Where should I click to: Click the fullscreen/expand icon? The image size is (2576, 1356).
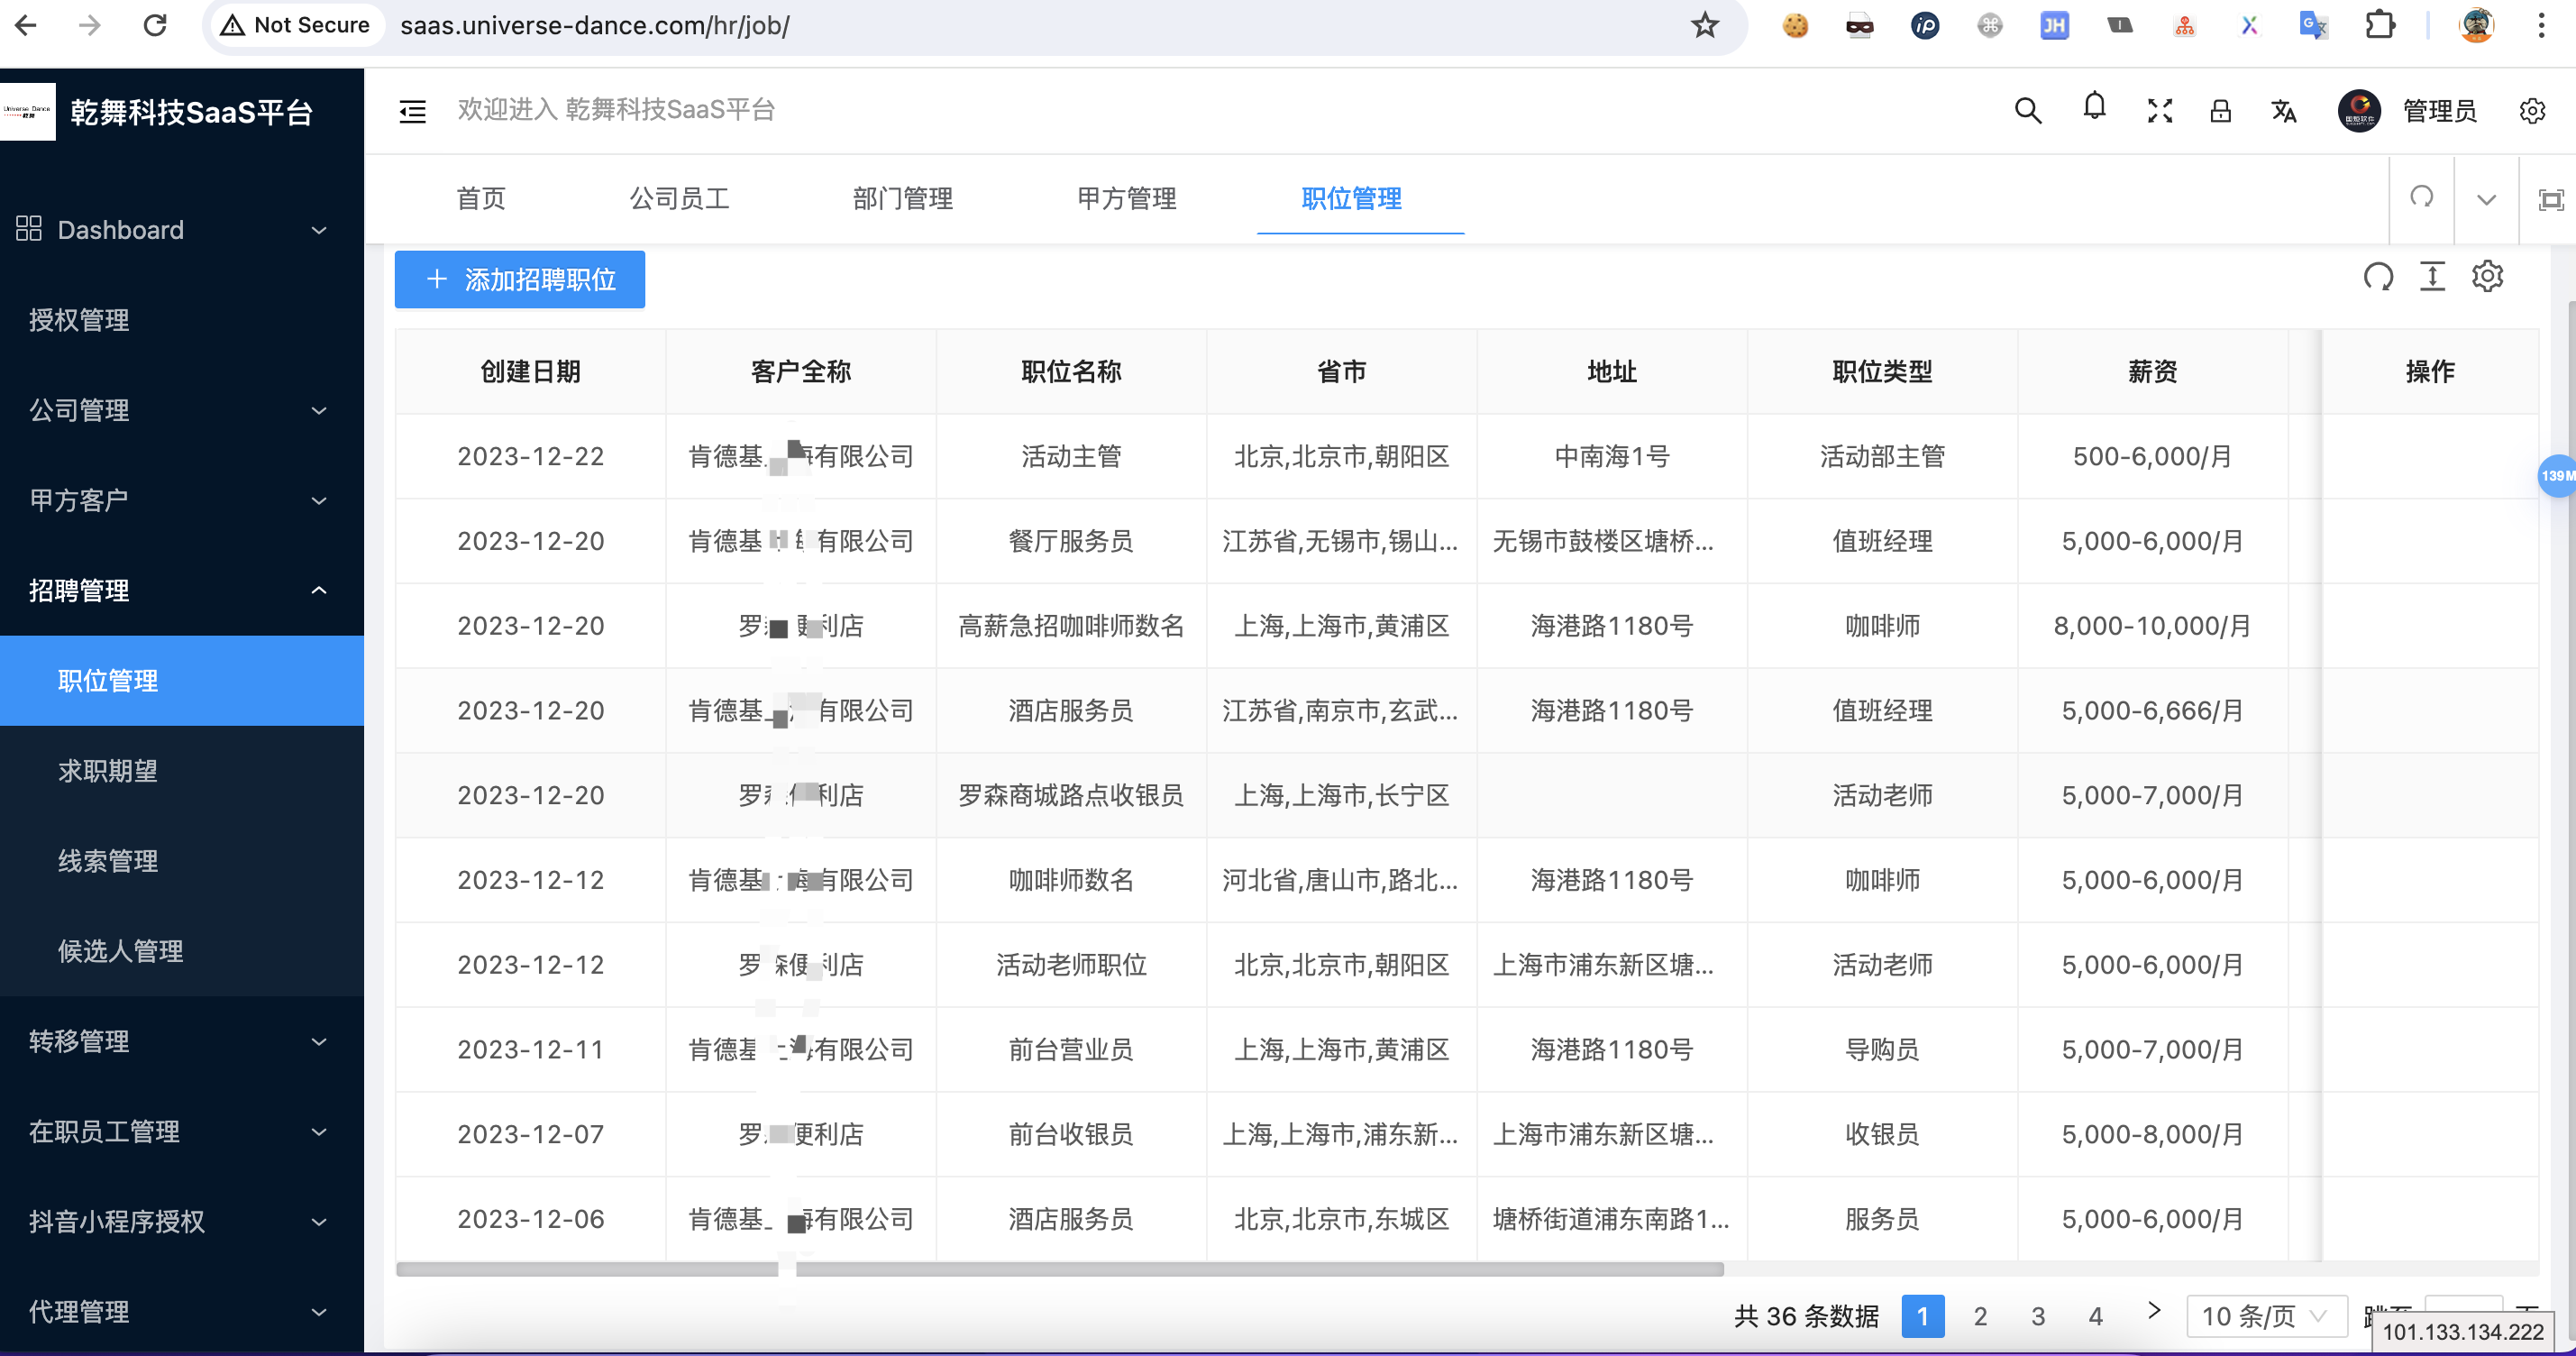(2160, 111)
